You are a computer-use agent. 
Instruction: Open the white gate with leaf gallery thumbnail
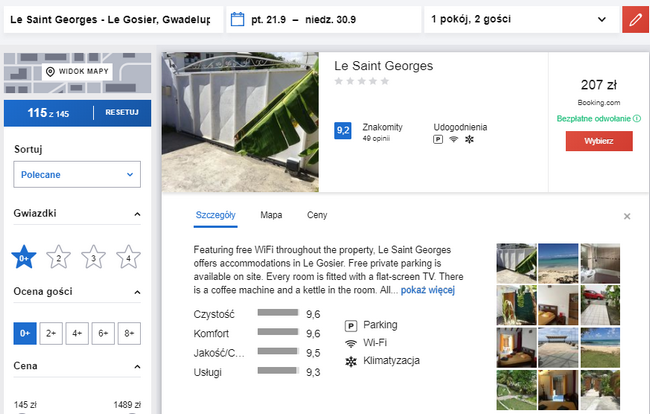(517, 263)
